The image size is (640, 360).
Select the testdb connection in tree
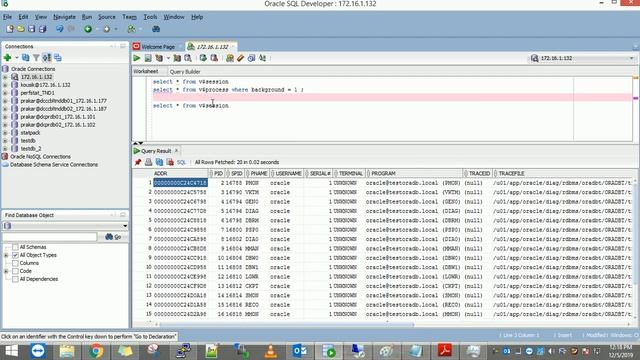click(28, 140)
